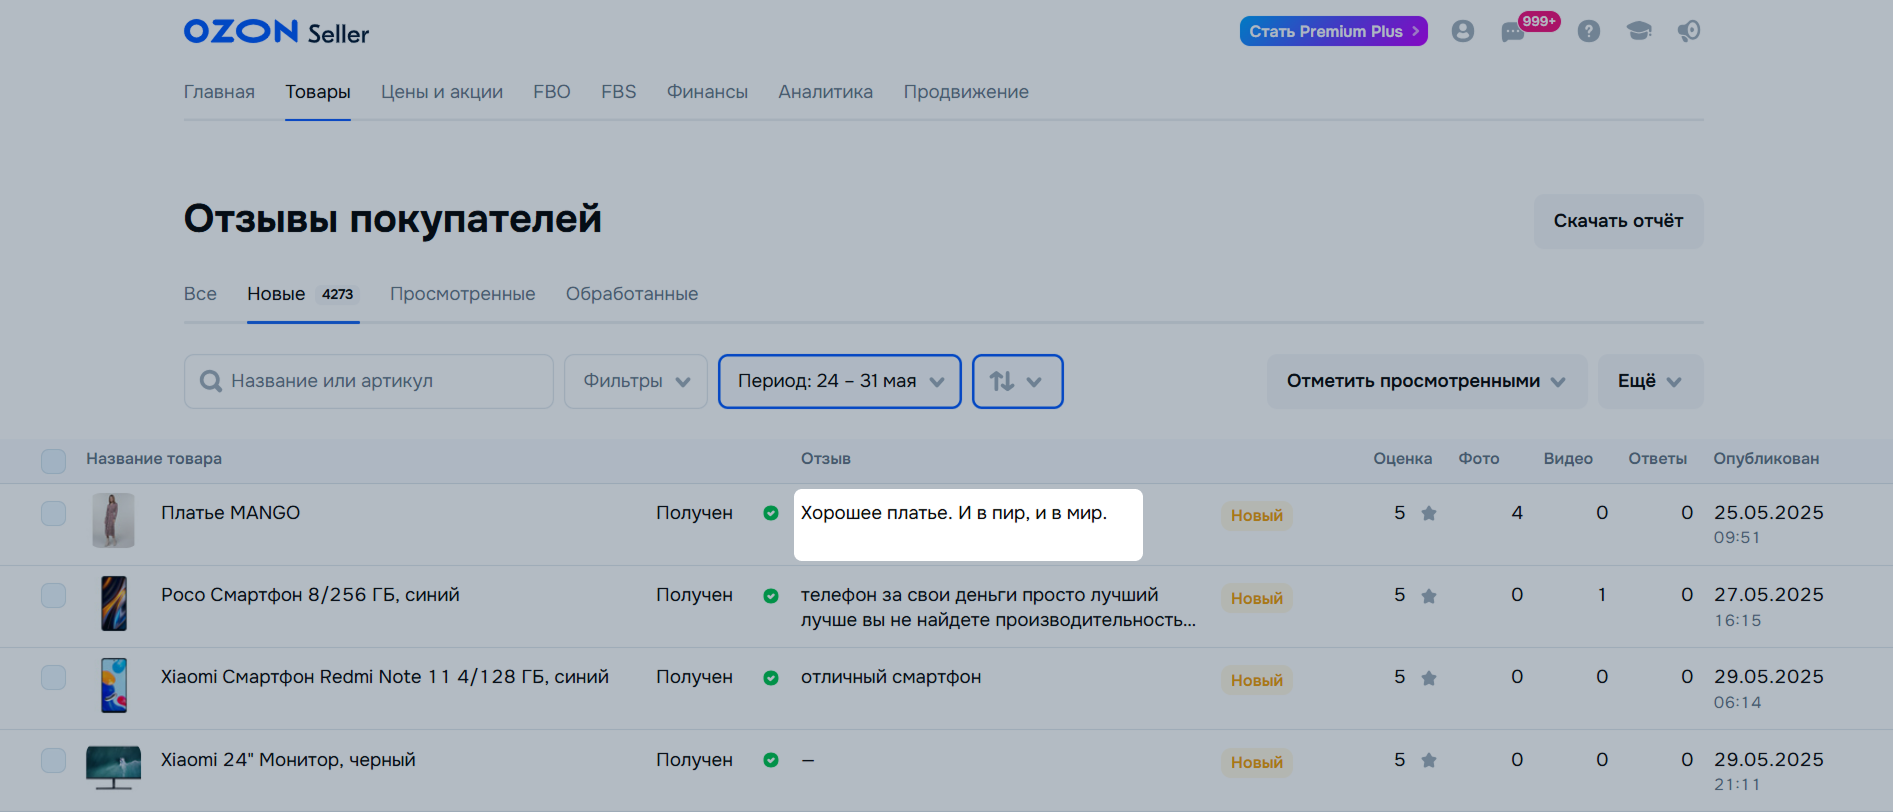Click Новый badge in Poco Смартфон row
Screen dimensions: 1893x812
tap(1257, 598)
